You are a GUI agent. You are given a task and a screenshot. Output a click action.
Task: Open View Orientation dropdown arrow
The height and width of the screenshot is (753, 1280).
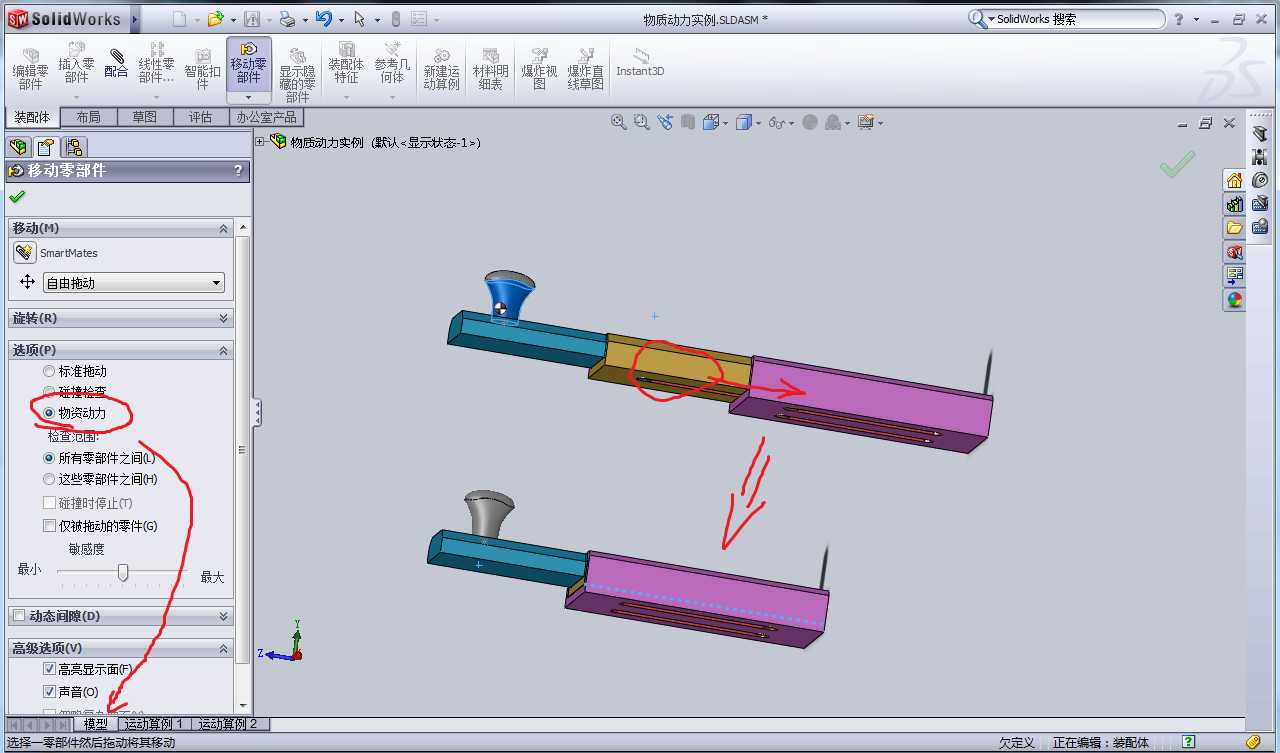(x=726, y=123)
